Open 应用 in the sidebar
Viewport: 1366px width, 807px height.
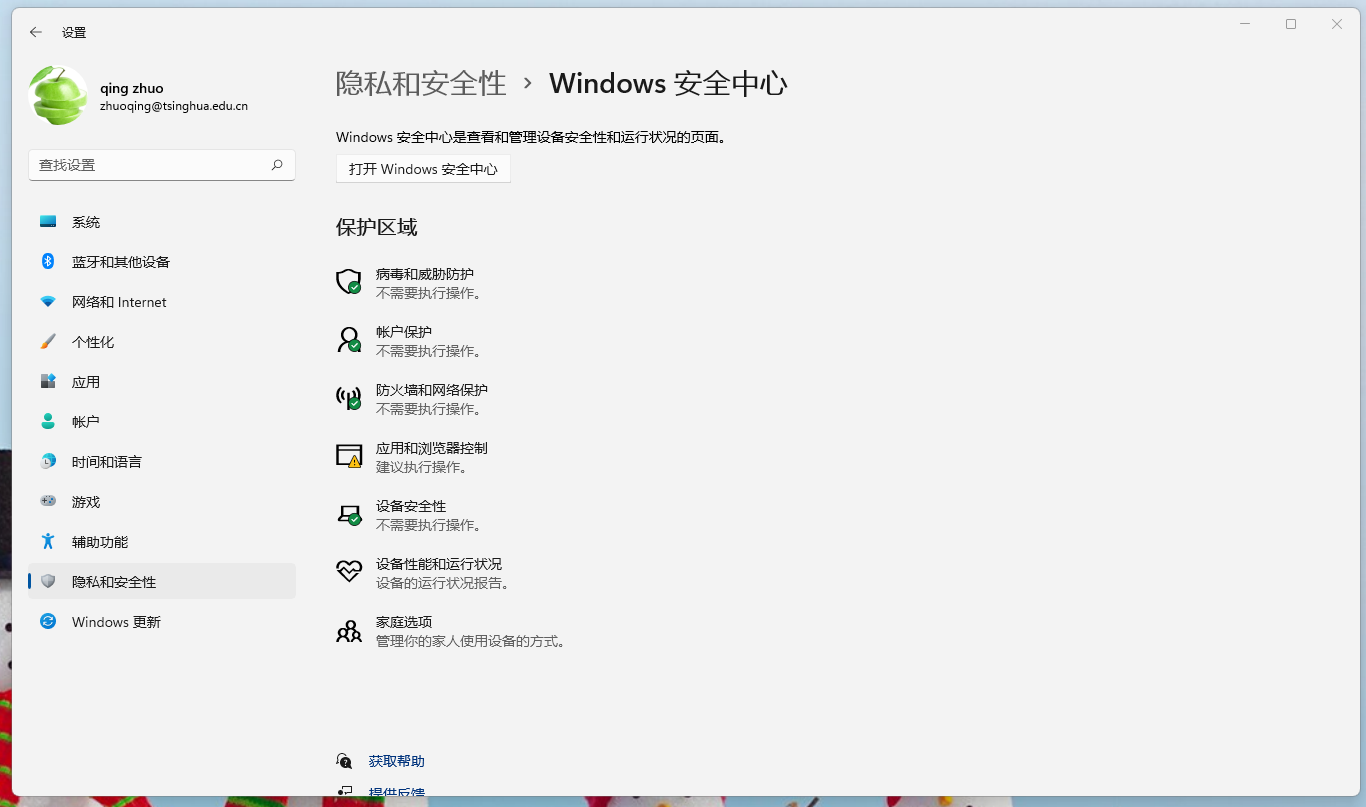coord(162,382)
